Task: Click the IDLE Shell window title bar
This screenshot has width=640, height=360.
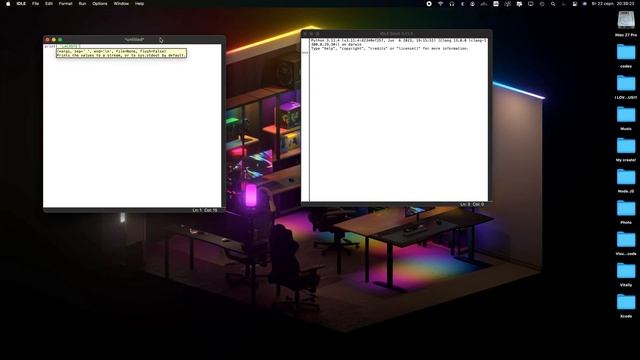Action: point(396,33)
